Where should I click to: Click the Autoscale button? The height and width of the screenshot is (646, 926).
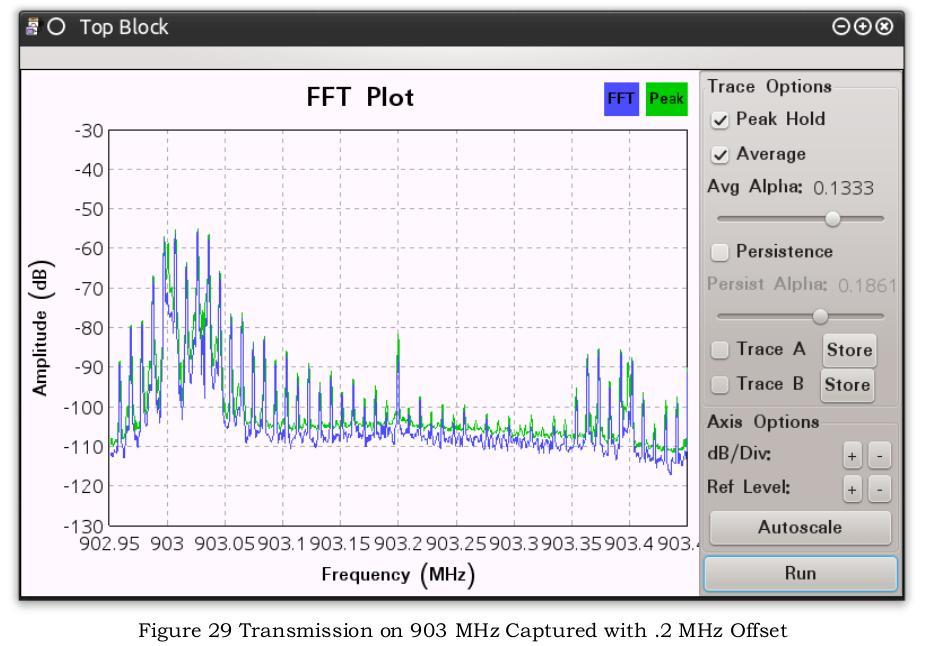(x=800, y=527)
